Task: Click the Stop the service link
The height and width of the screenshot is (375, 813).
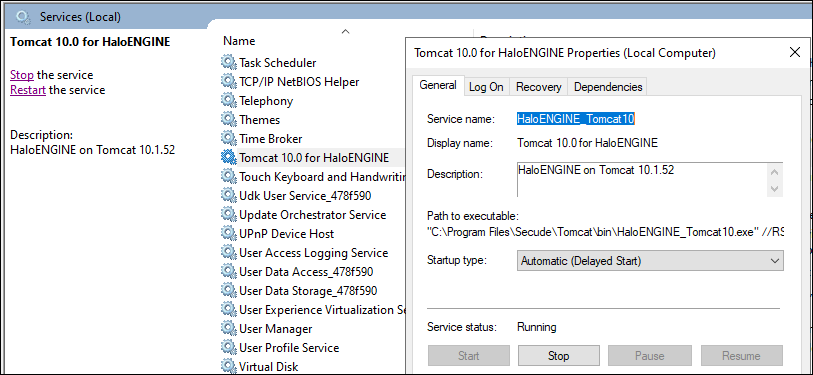Action: 22,75
